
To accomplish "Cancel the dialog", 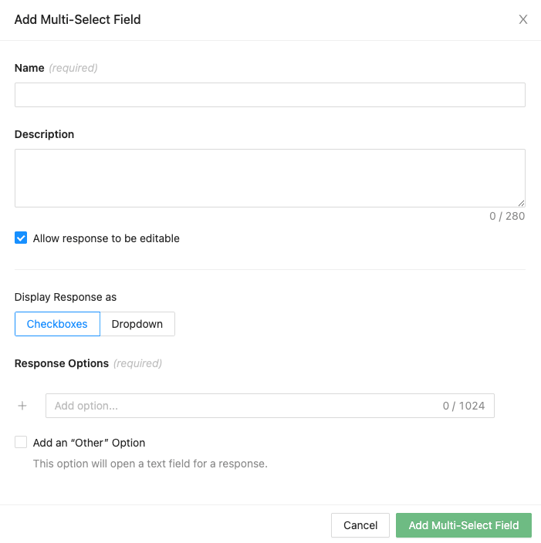I will click(360, 525).
